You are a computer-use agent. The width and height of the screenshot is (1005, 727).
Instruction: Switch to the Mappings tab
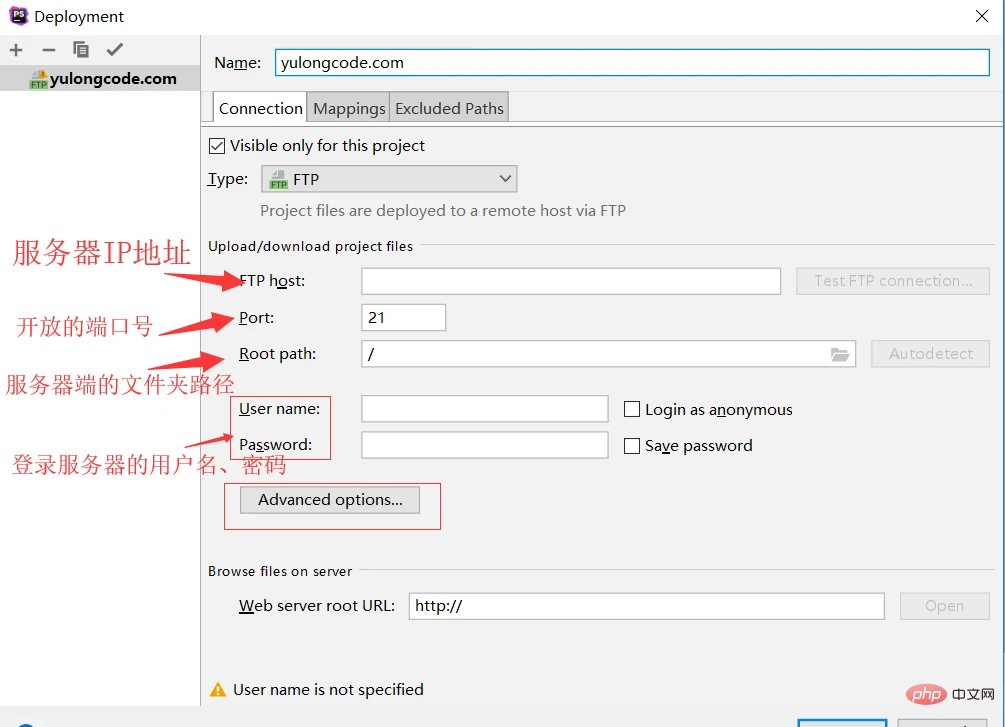pos(349,108)
